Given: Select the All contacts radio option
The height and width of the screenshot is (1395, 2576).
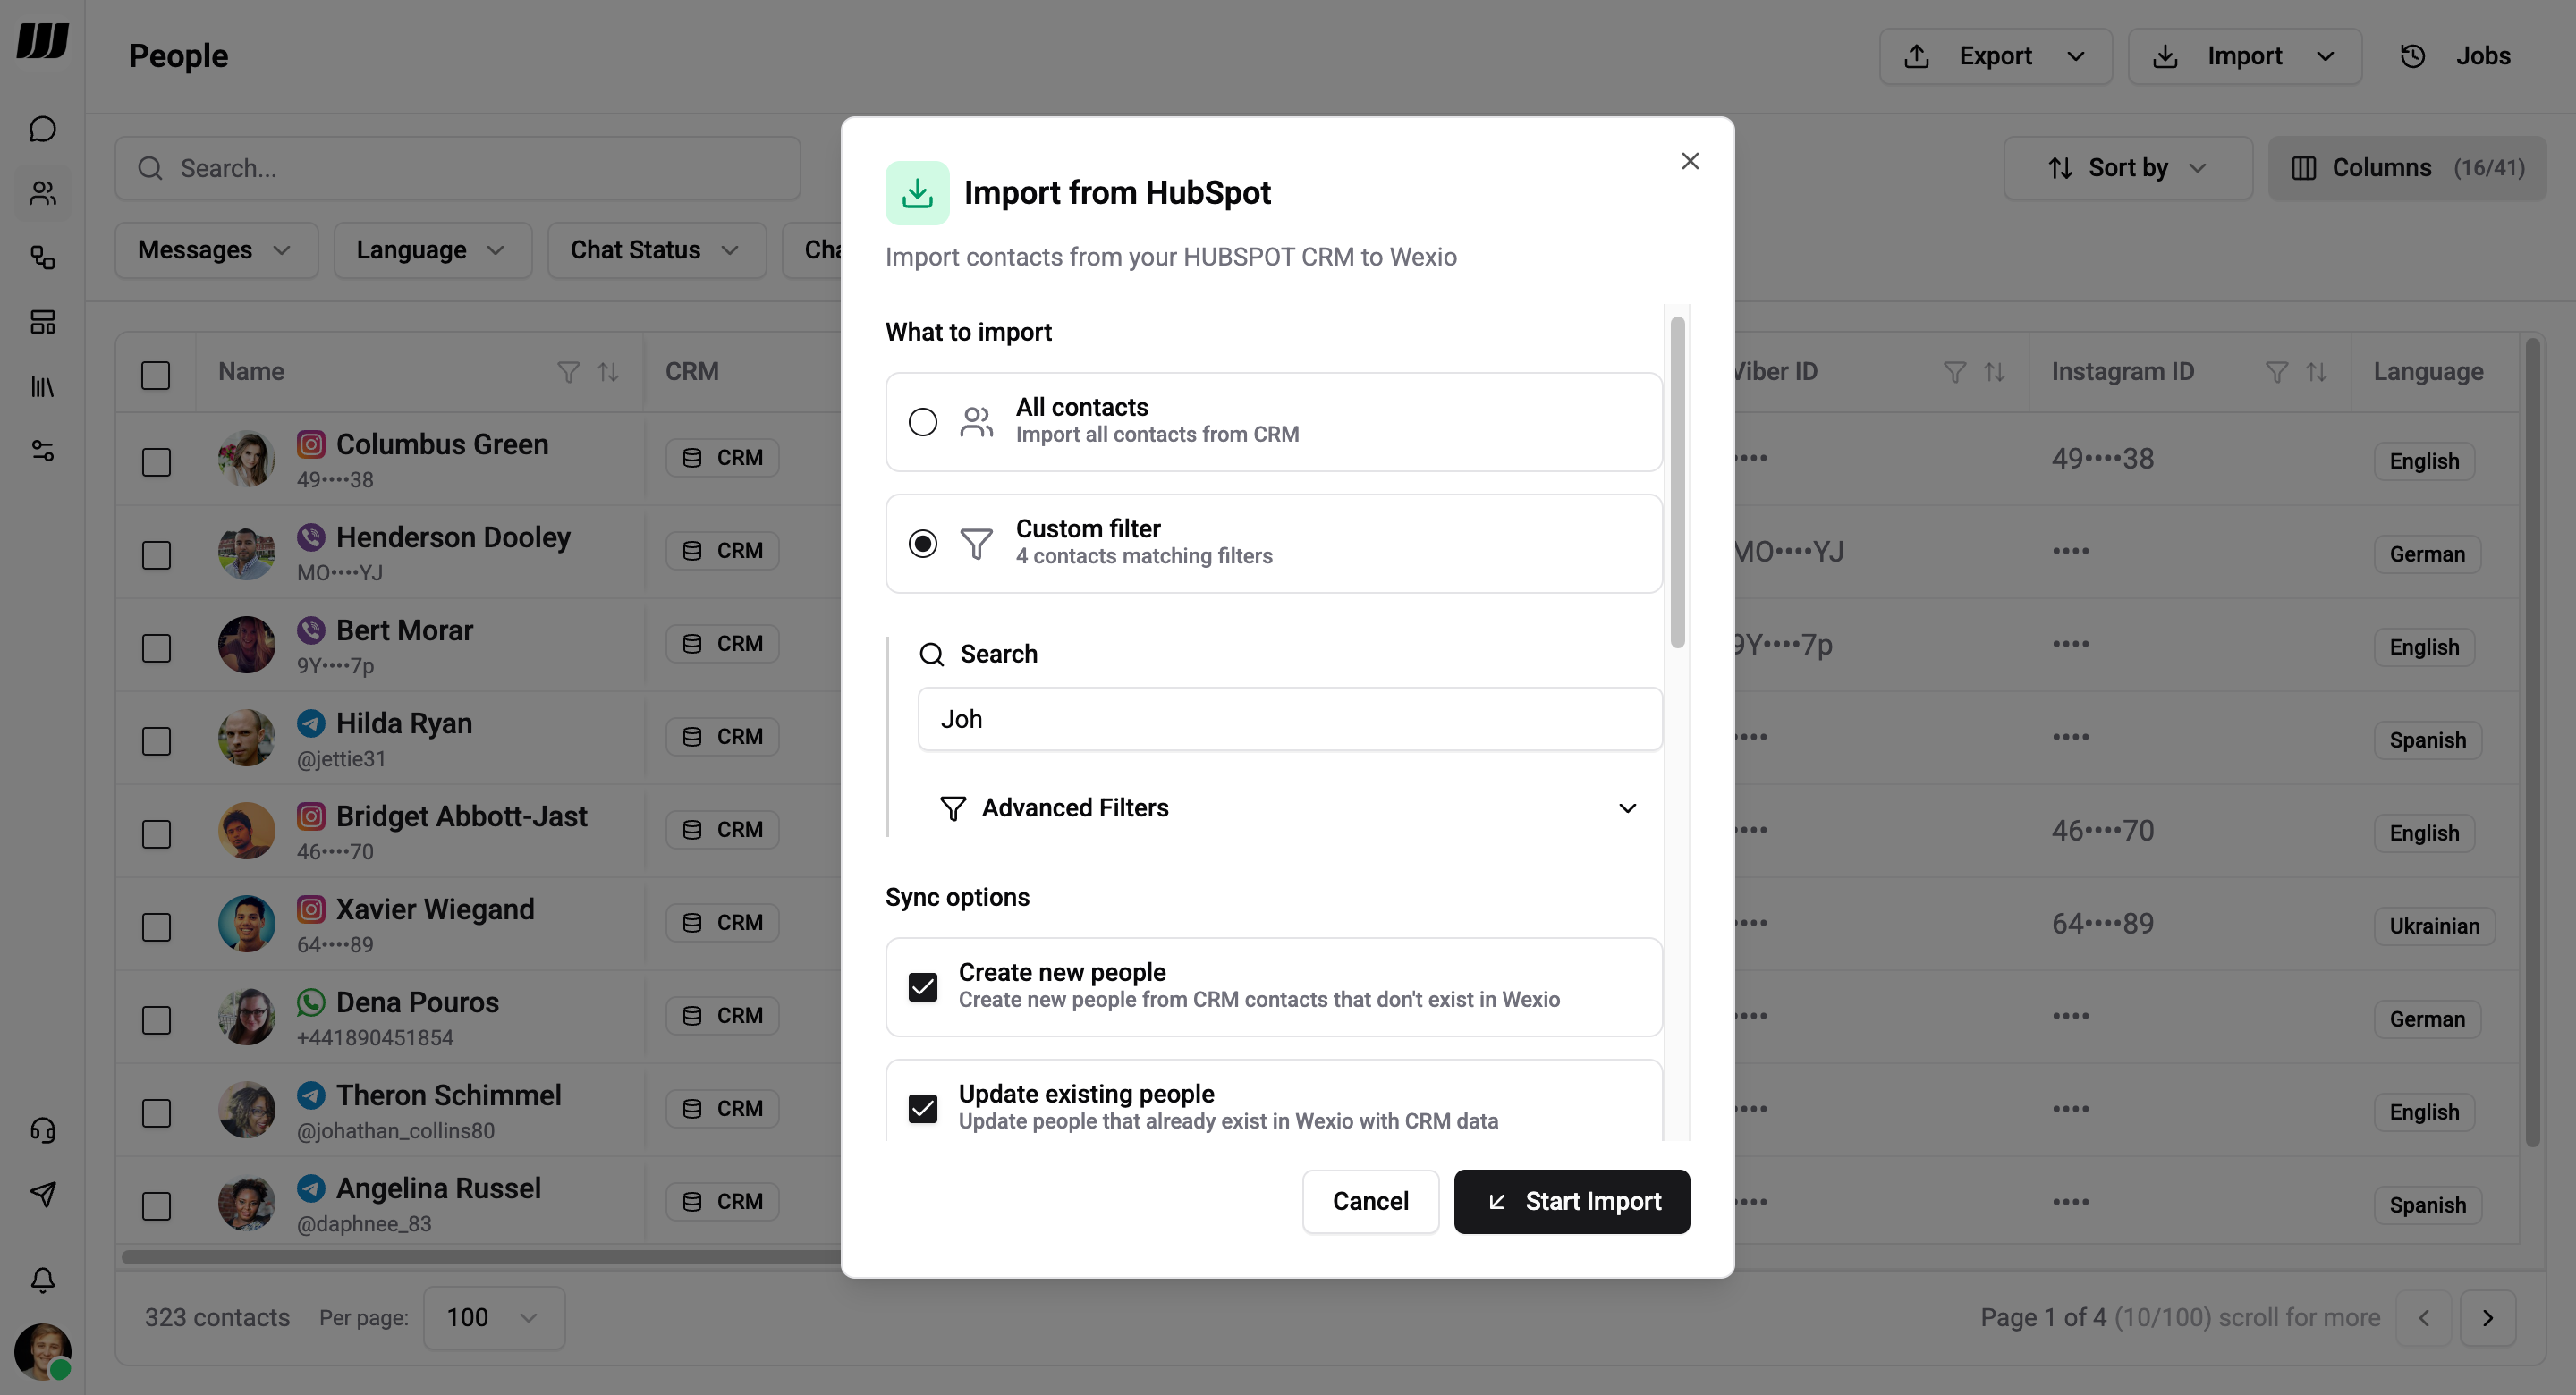Looking at the screenshot, I should [922, 421].
